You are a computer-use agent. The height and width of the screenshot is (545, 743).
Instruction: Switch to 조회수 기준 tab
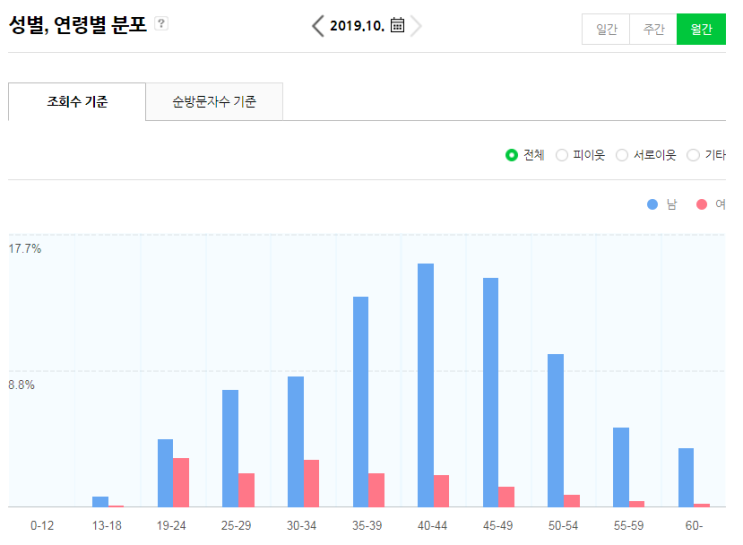[x=77, y=102]
